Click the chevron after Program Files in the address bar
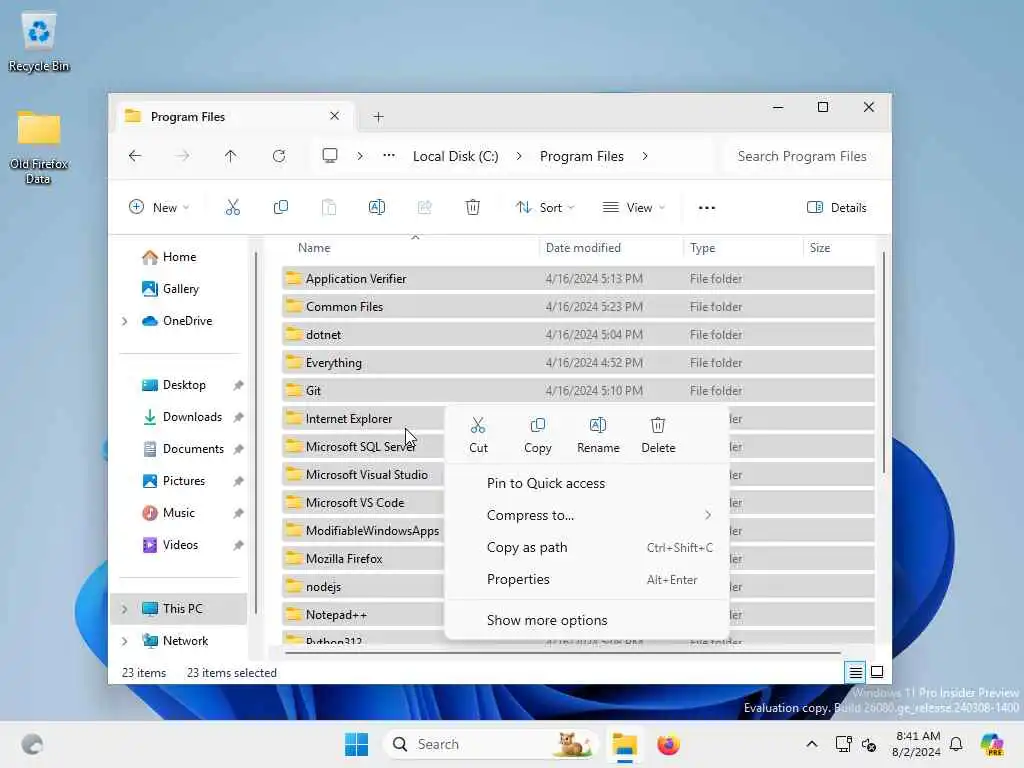 coord(645,156)
